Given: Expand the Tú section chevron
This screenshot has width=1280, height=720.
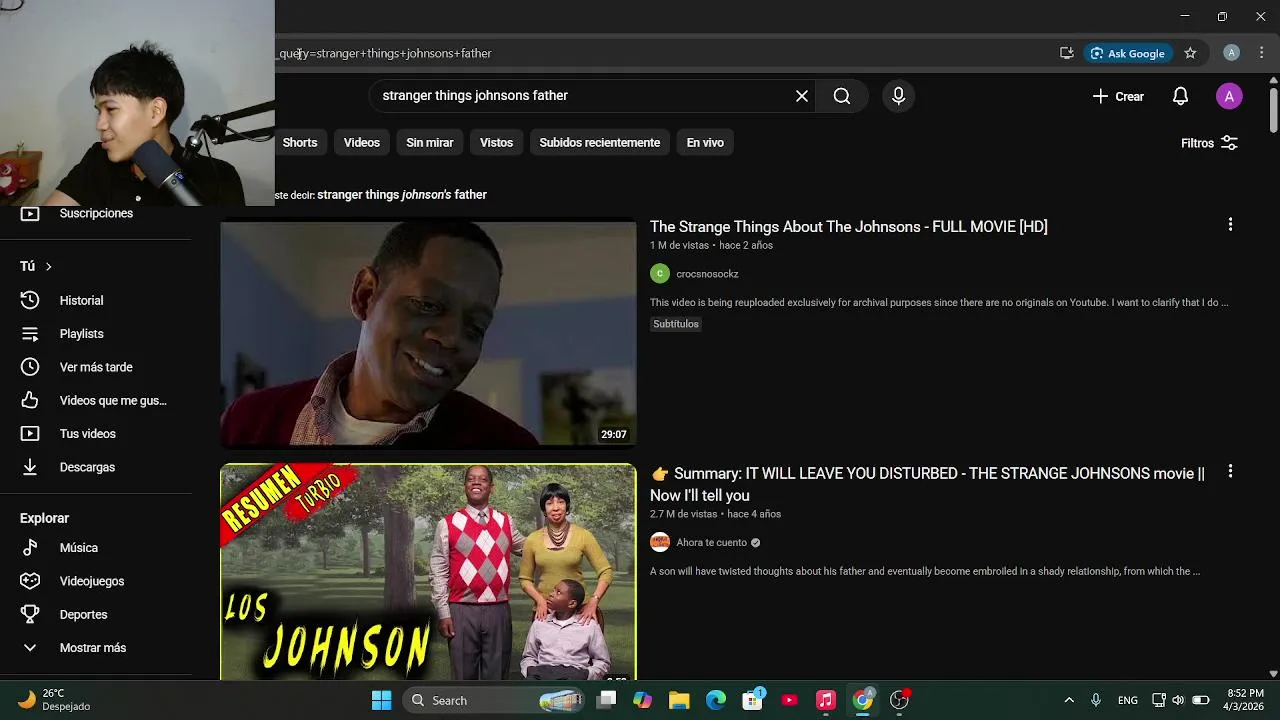Looking at the screenshot, I should point(48,266).
